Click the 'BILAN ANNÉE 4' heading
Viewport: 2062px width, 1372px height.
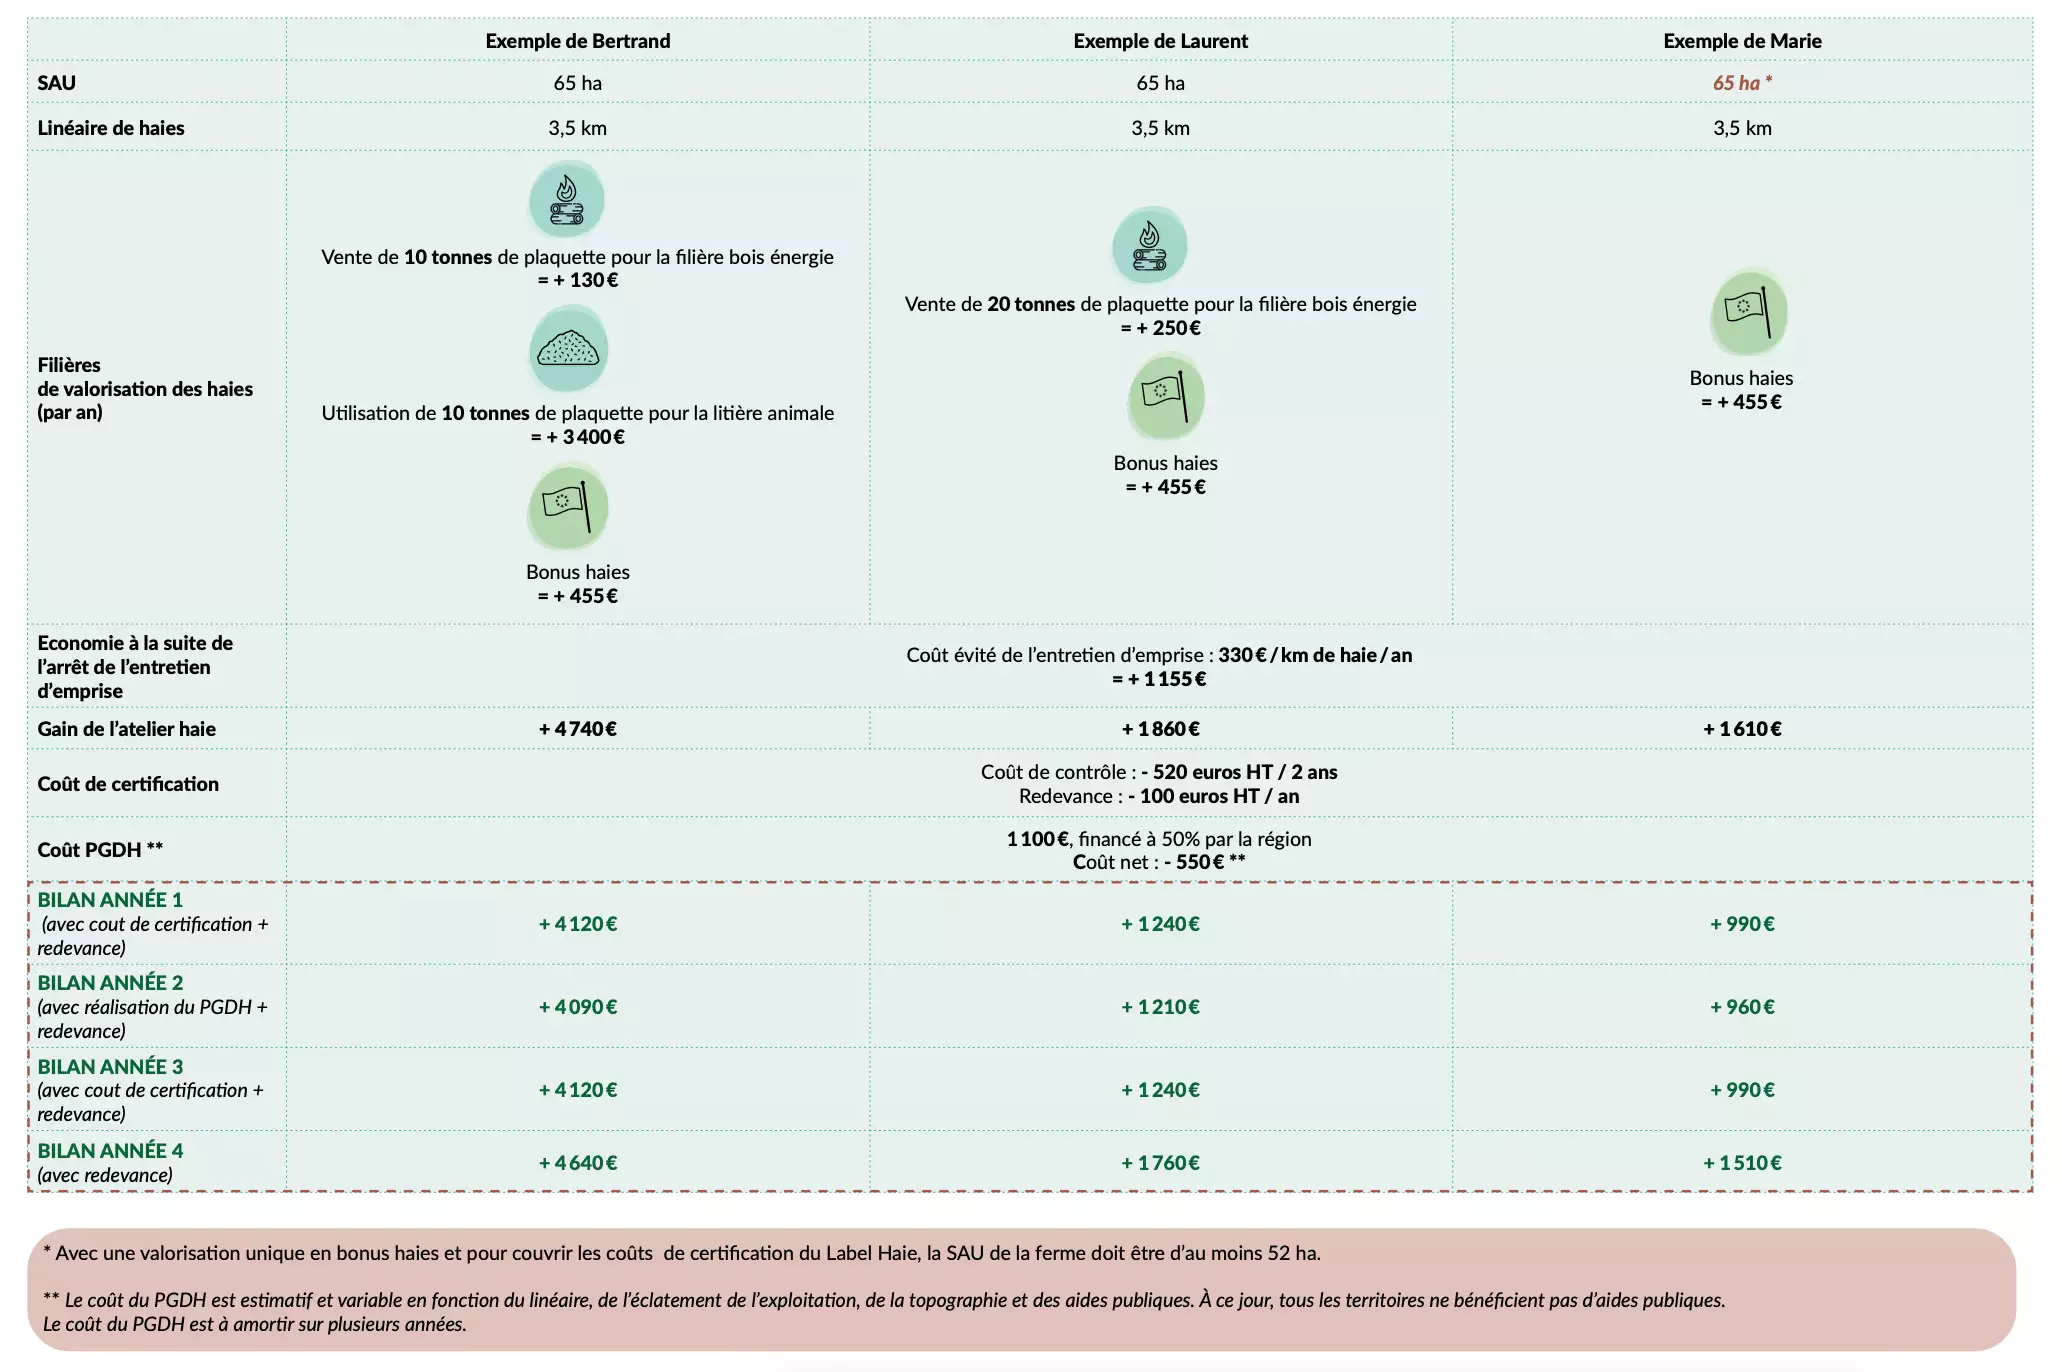pos(110,1151)
